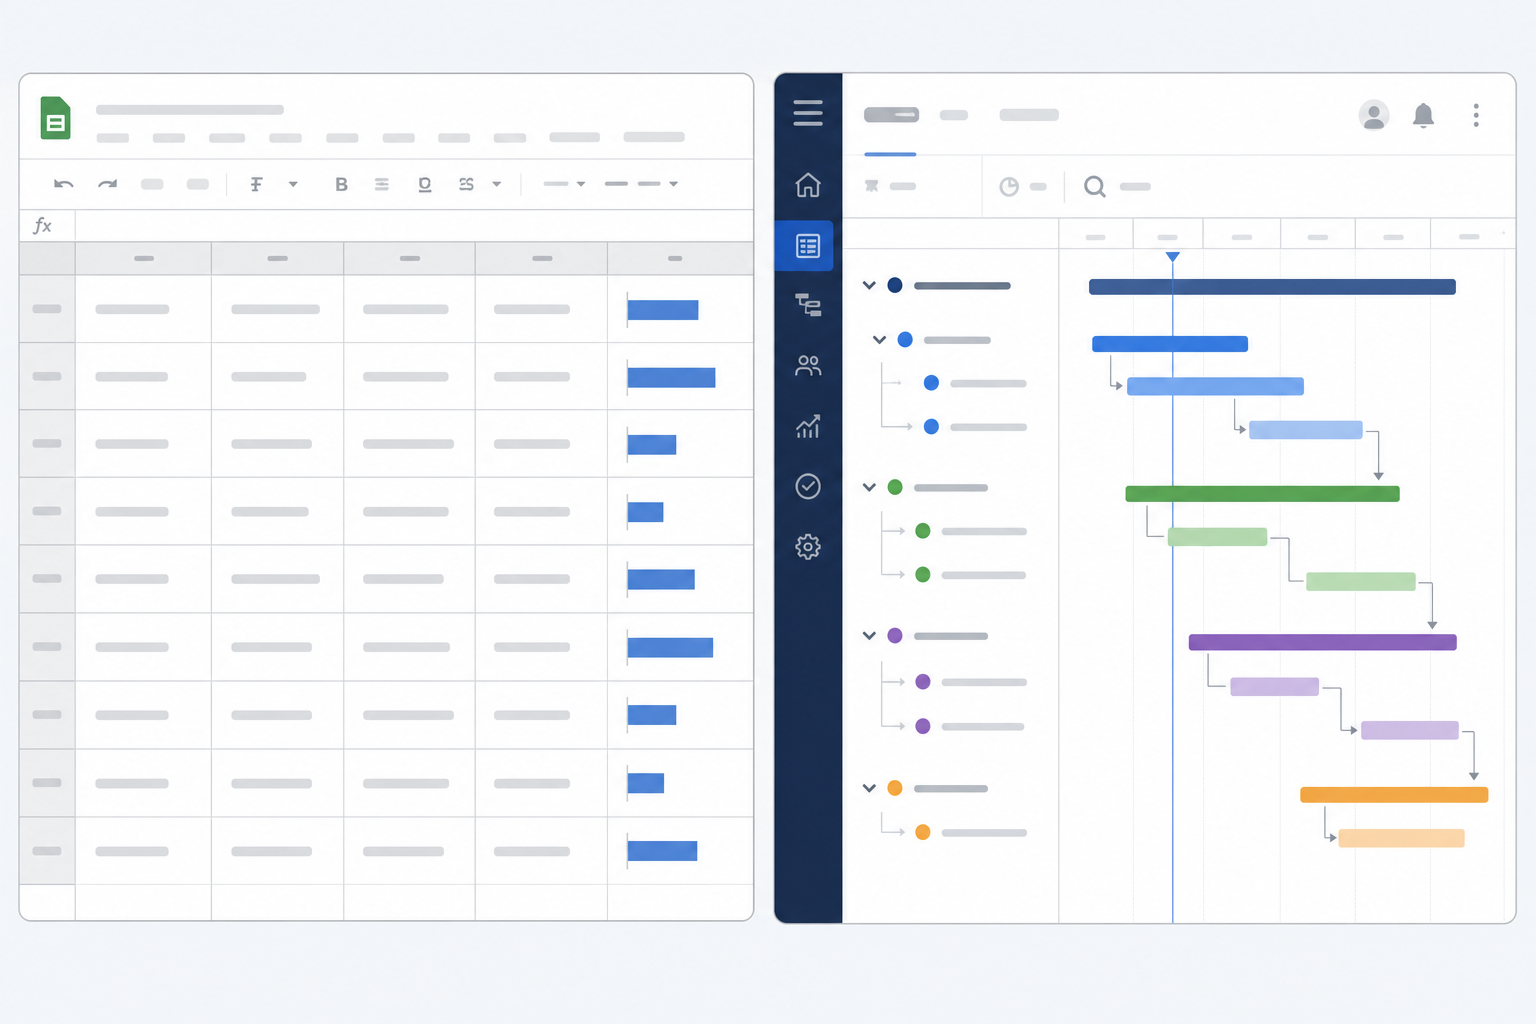
Task: Open settings gear in the sidebar
Action: pyautogui.click(x=808, y=547)
